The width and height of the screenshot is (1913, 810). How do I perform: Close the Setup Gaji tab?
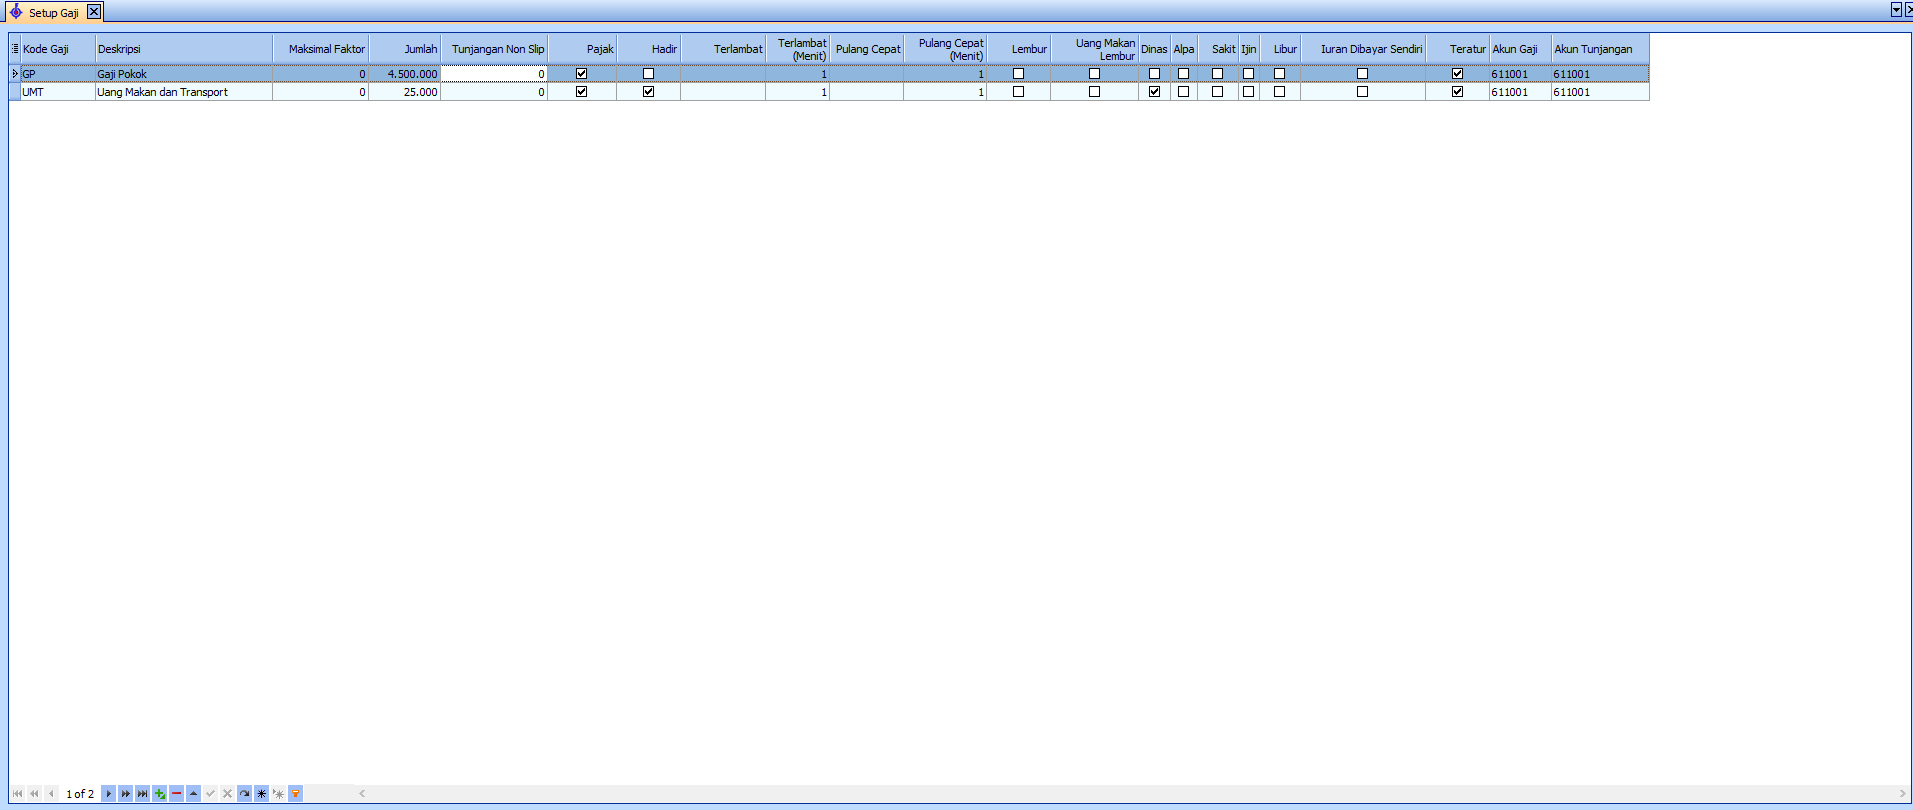point(94,12)
